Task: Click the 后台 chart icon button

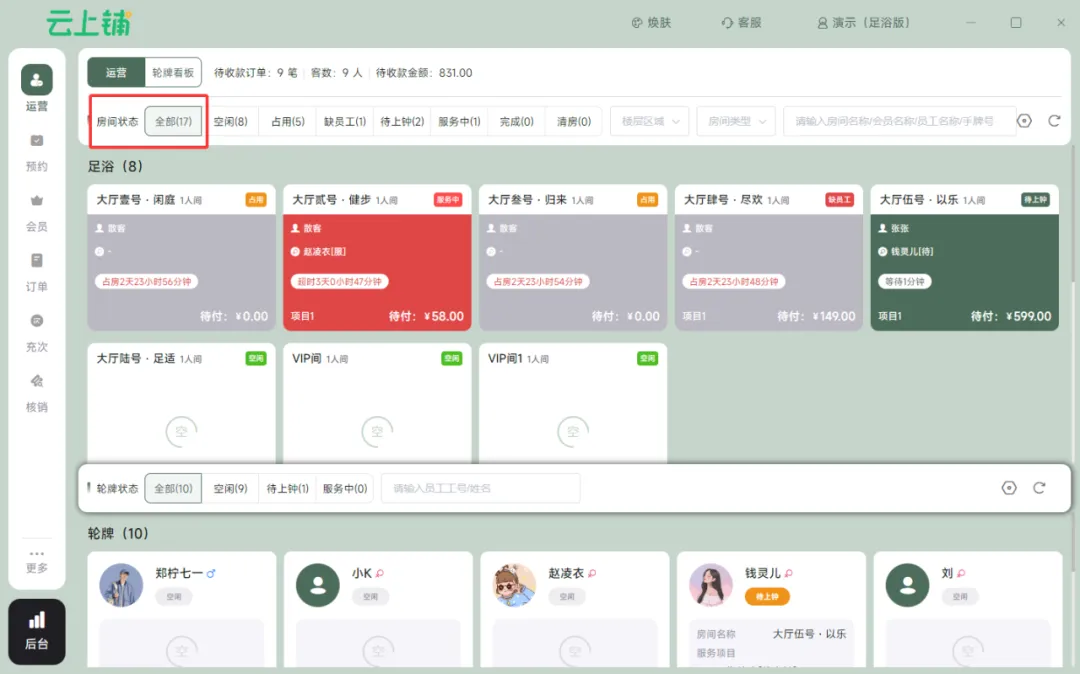Action: [37, 631]
